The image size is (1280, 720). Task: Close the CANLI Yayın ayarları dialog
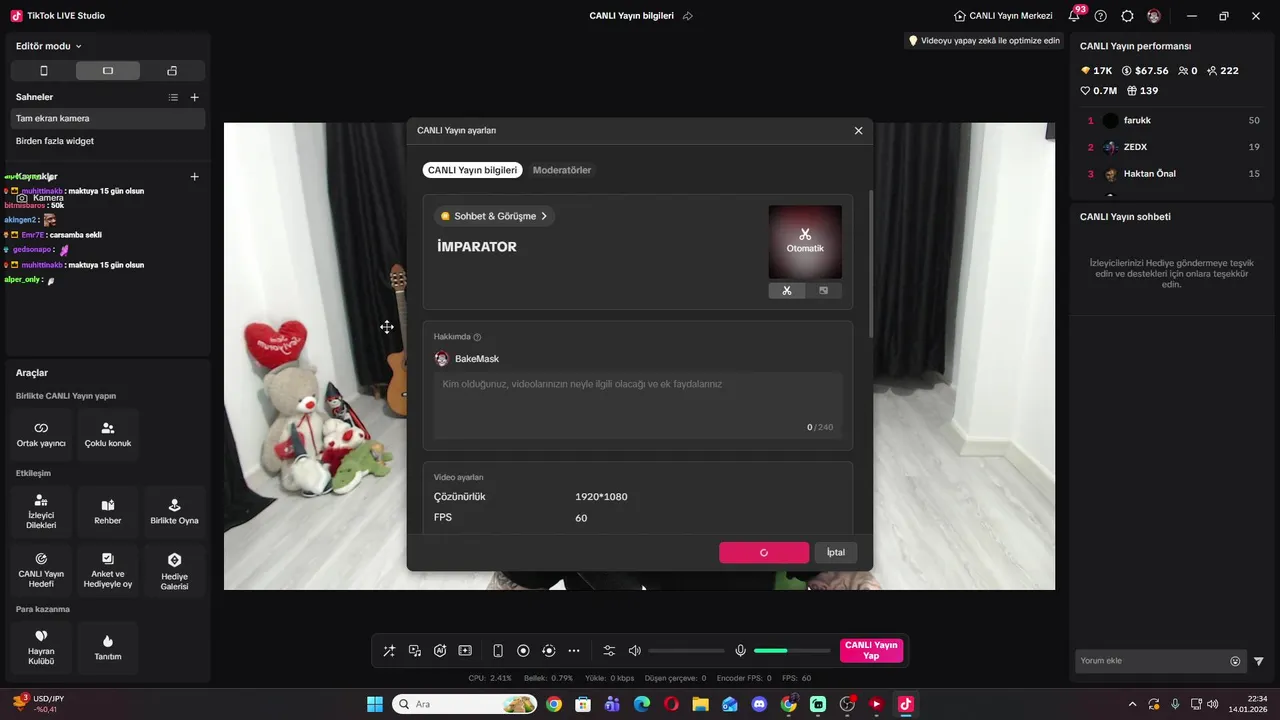[858, 130]
